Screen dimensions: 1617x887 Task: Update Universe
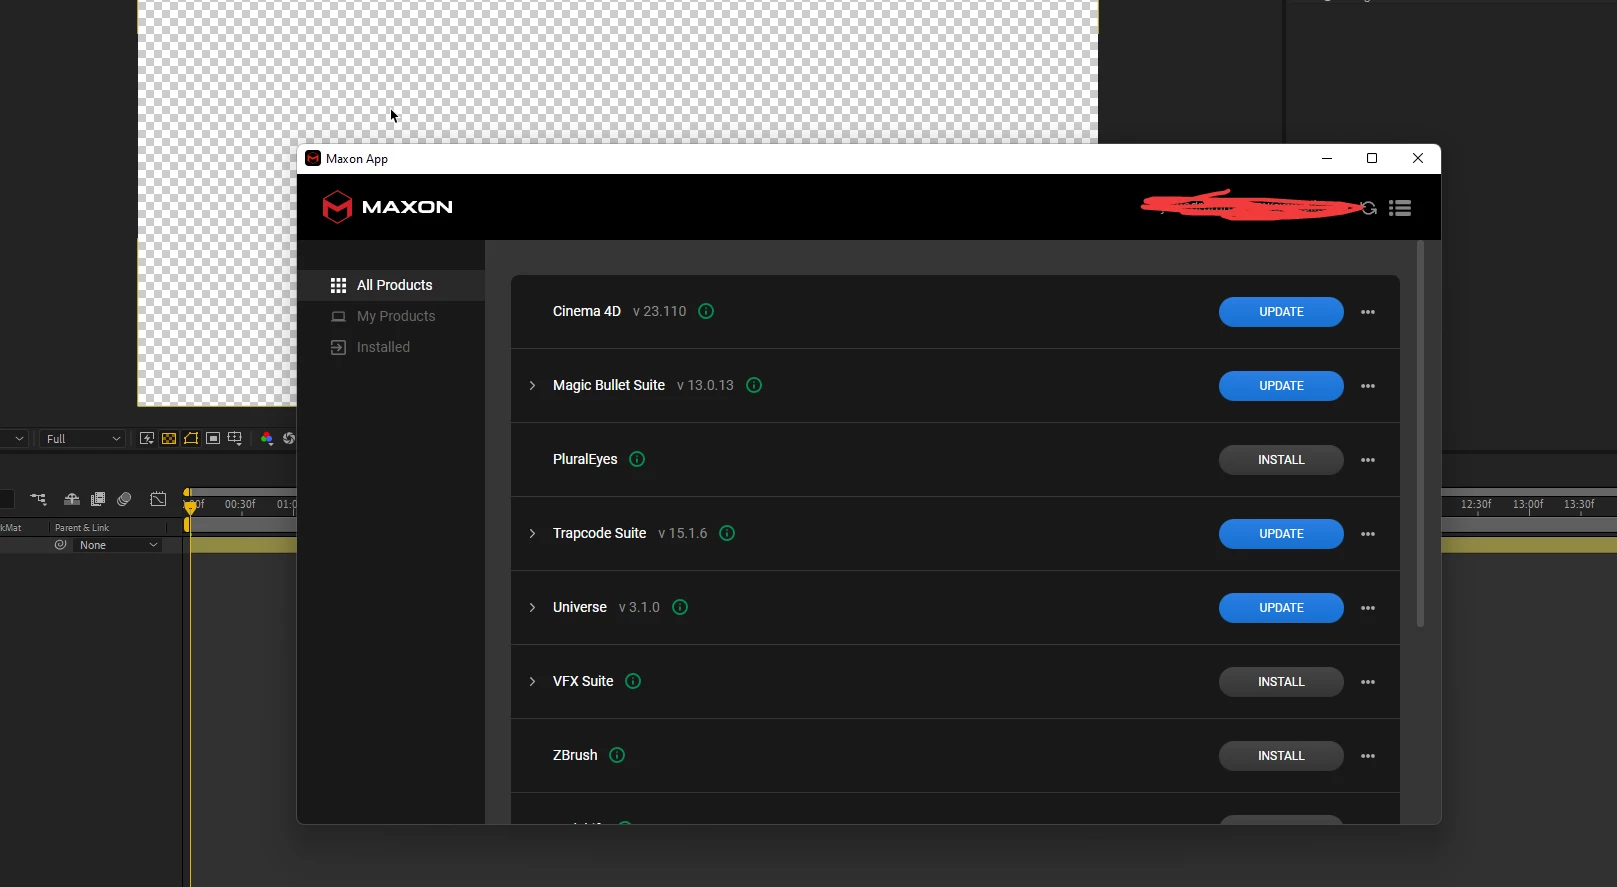click(x=1281, y=608)
